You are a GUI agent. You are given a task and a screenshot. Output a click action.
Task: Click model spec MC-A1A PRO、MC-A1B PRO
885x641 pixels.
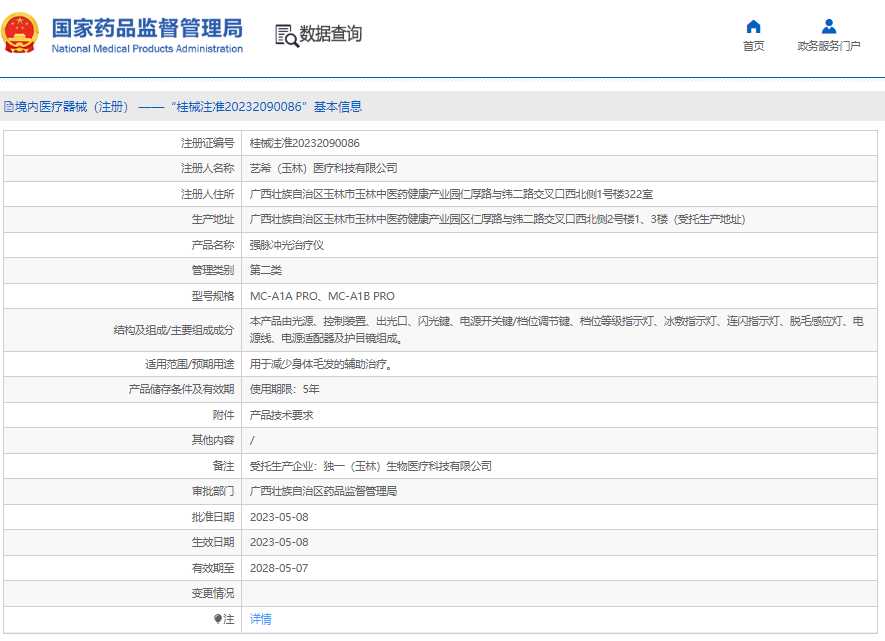point(322,296)
